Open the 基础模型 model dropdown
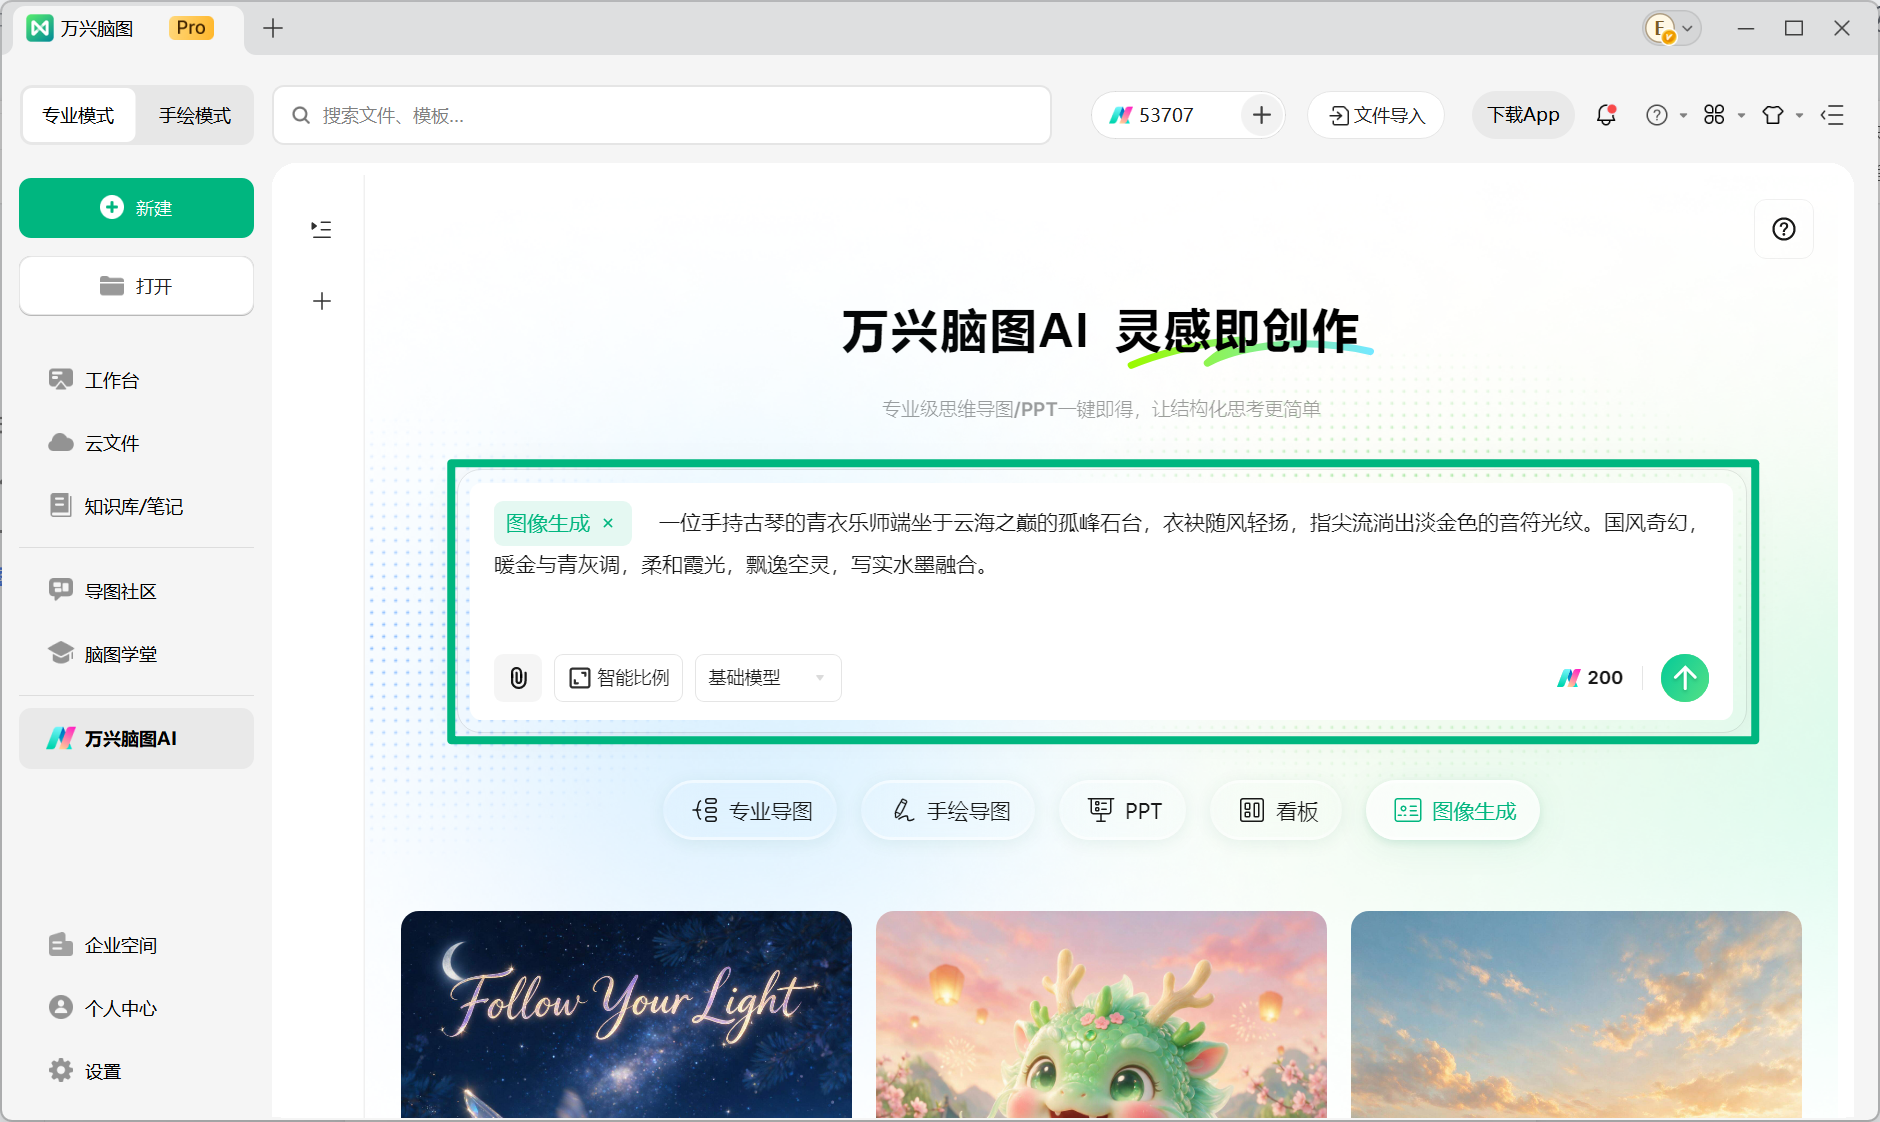Viewport: 1880px width, 1122px height. click(x=768, y=678)
